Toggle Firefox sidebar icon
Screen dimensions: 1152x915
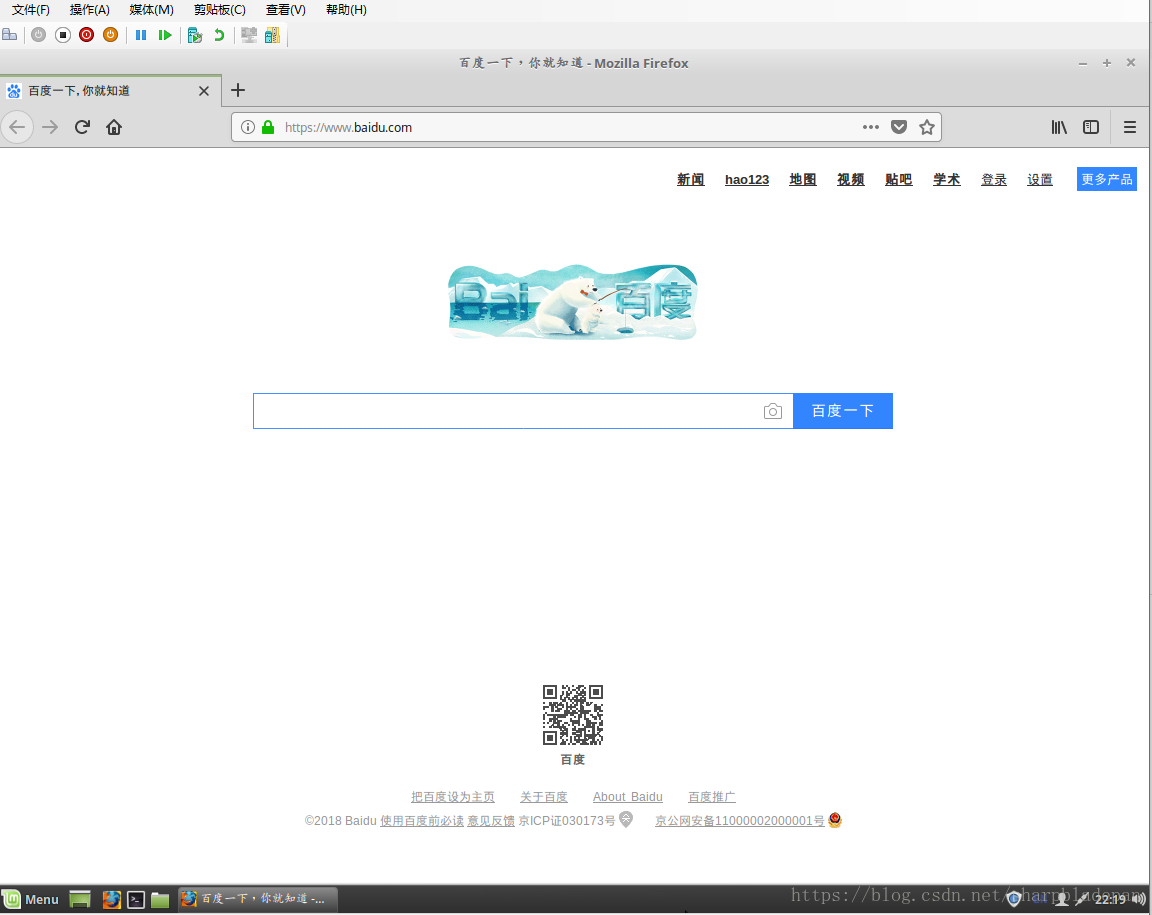point(1091,127)
